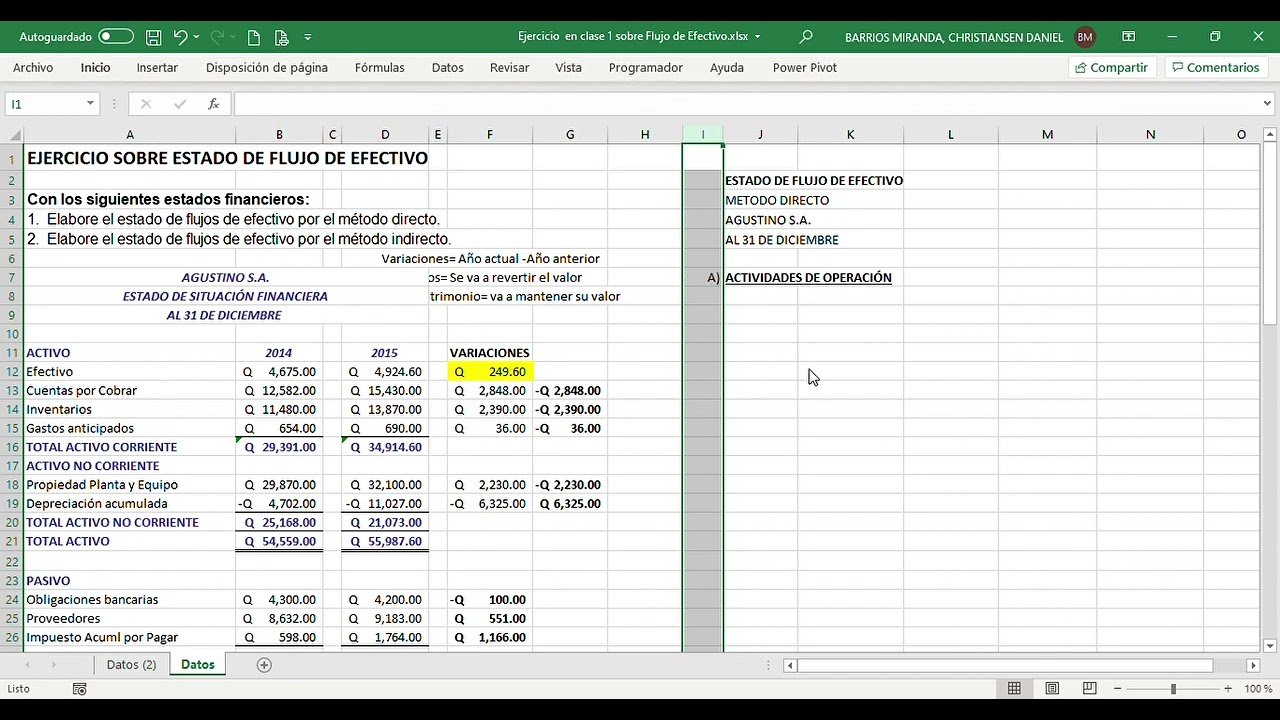
Task: Open the file name dropdown in title bar
Action: click(757, 37)
